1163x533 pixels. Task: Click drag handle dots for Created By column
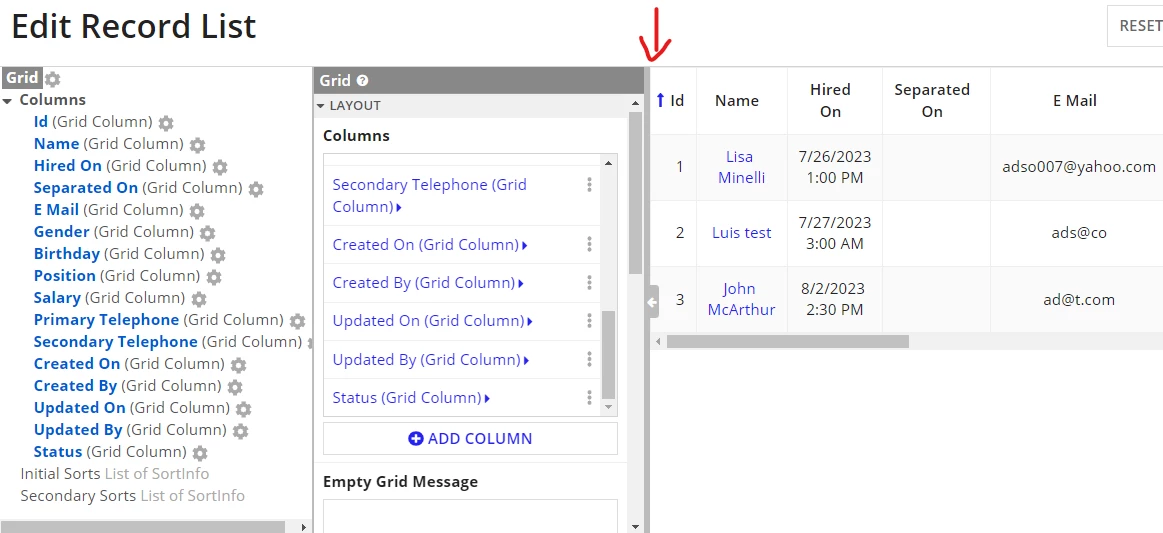[589, 282]
